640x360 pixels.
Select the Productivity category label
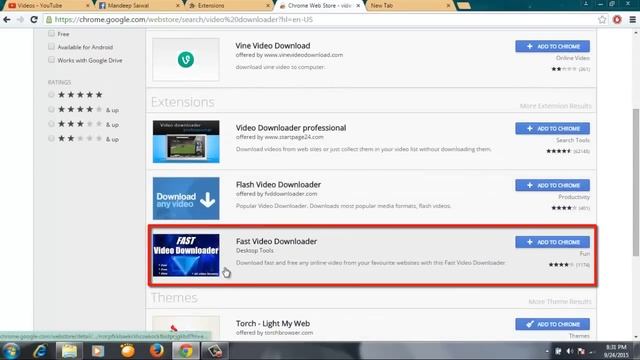coord(574,197)
